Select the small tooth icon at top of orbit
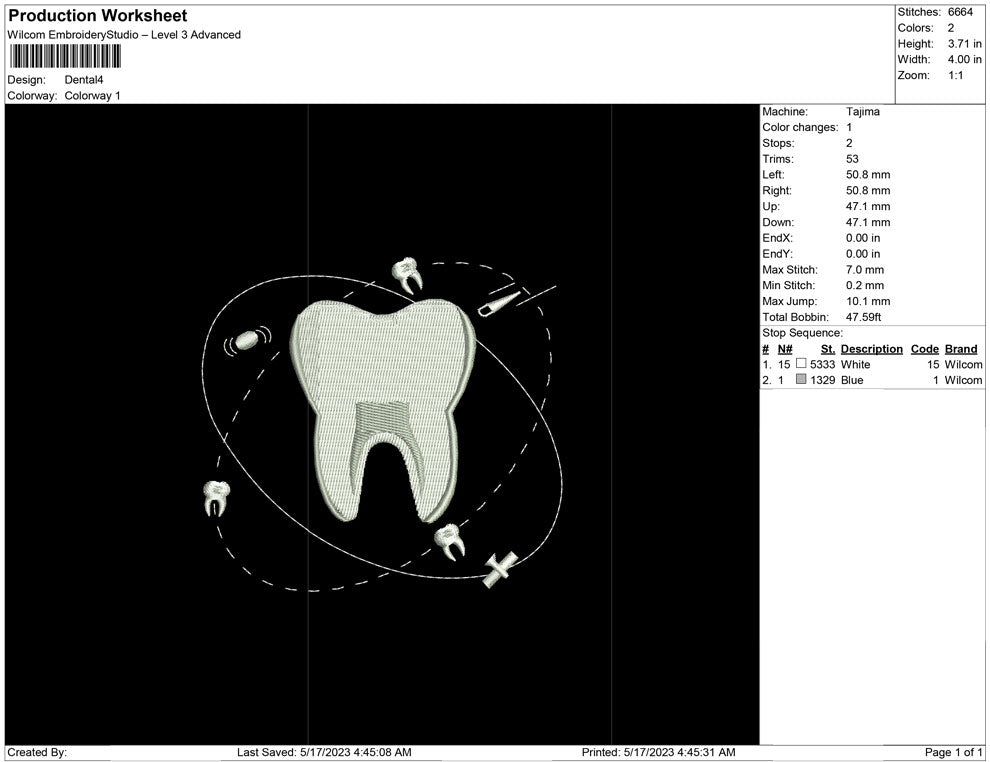 [408, 270]
